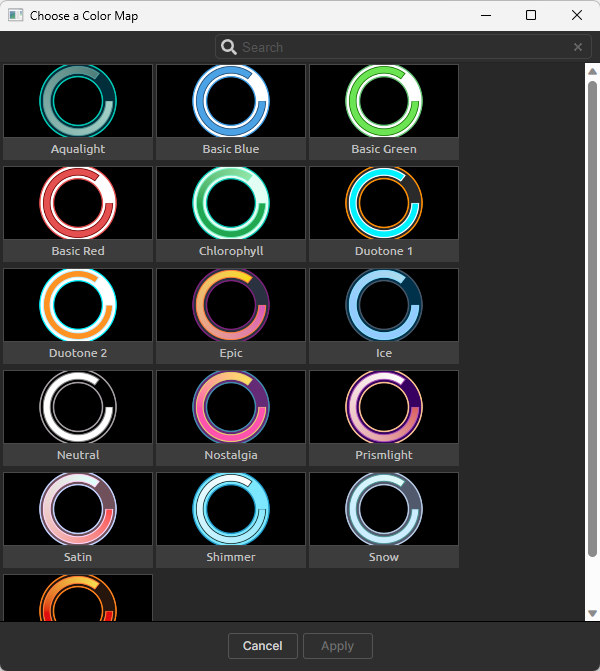
Task: Select the Prismlight color map
Action: point(384,418)
